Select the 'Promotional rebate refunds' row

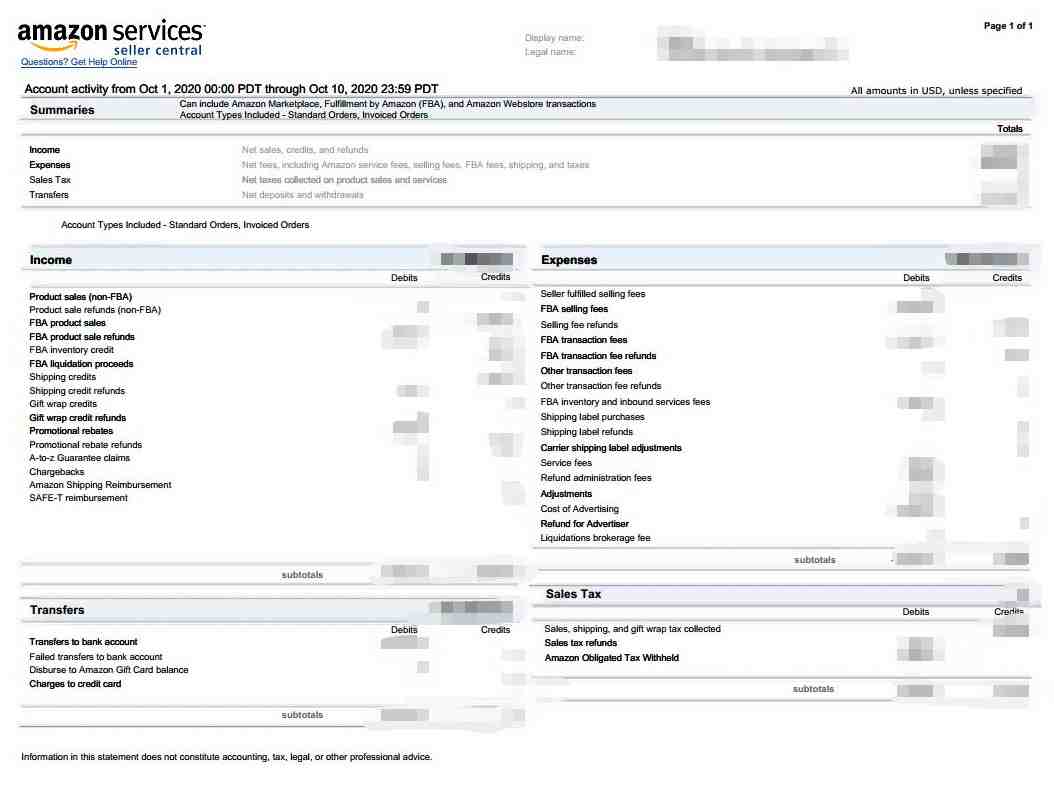pos(85,445)
